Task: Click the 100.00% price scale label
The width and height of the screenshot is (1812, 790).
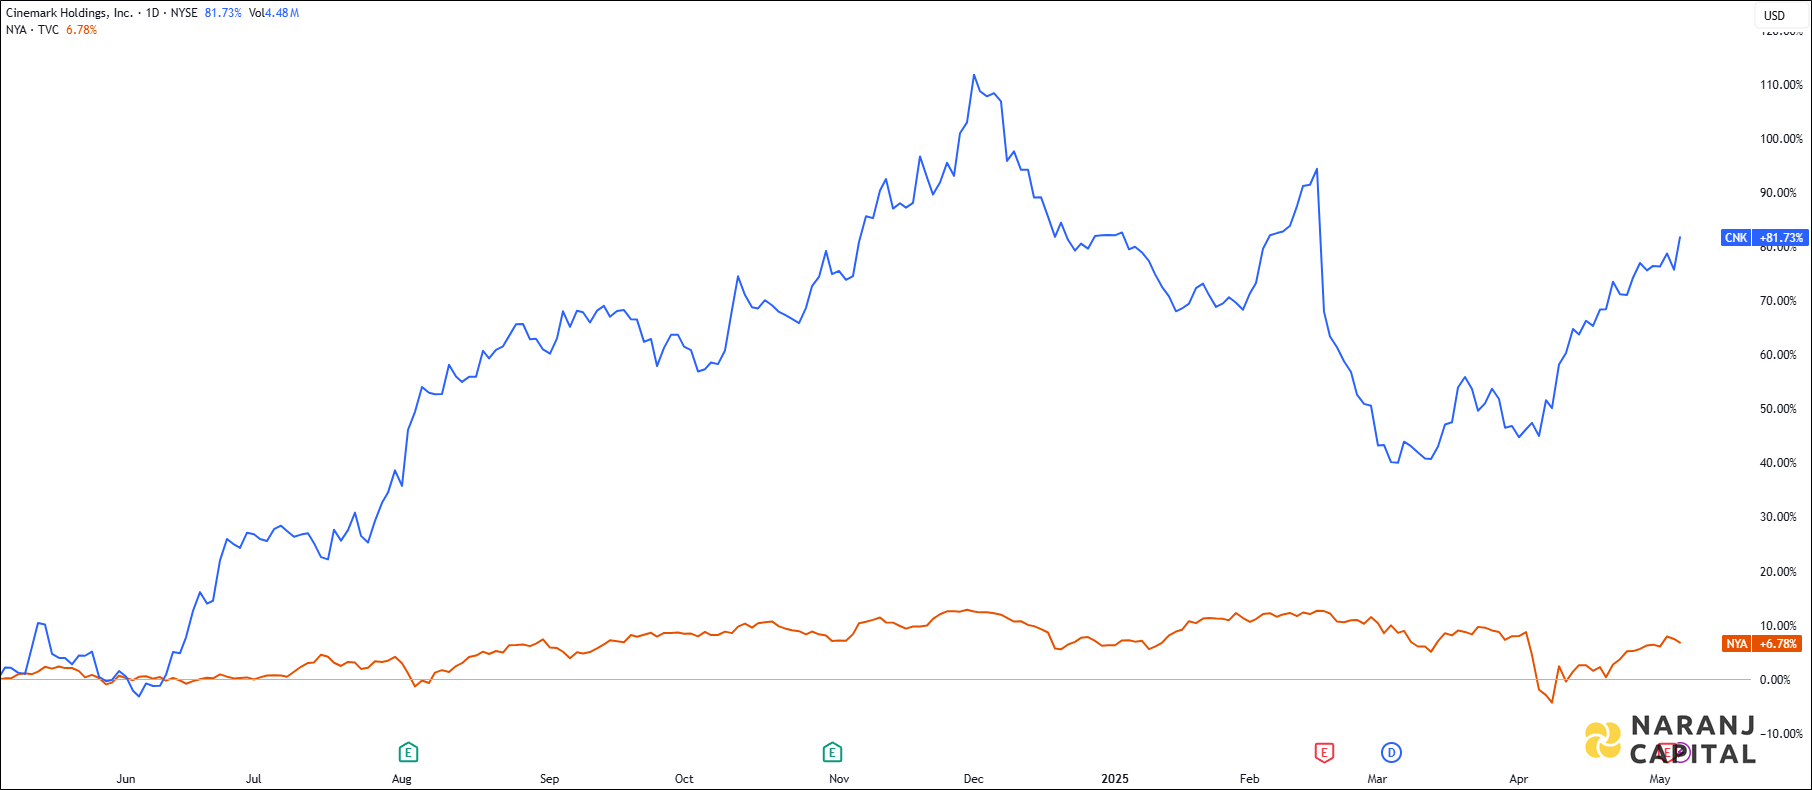Action: pos(1781,139)
